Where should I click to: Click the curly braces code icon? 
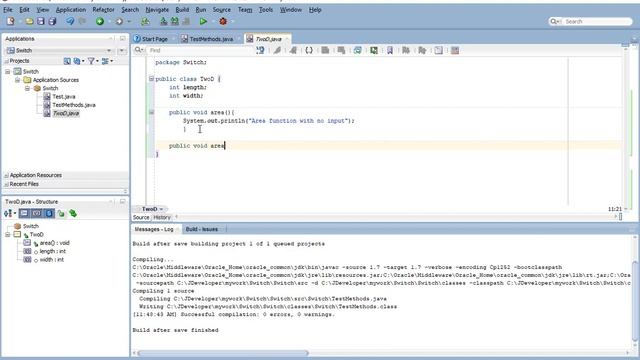309,50
